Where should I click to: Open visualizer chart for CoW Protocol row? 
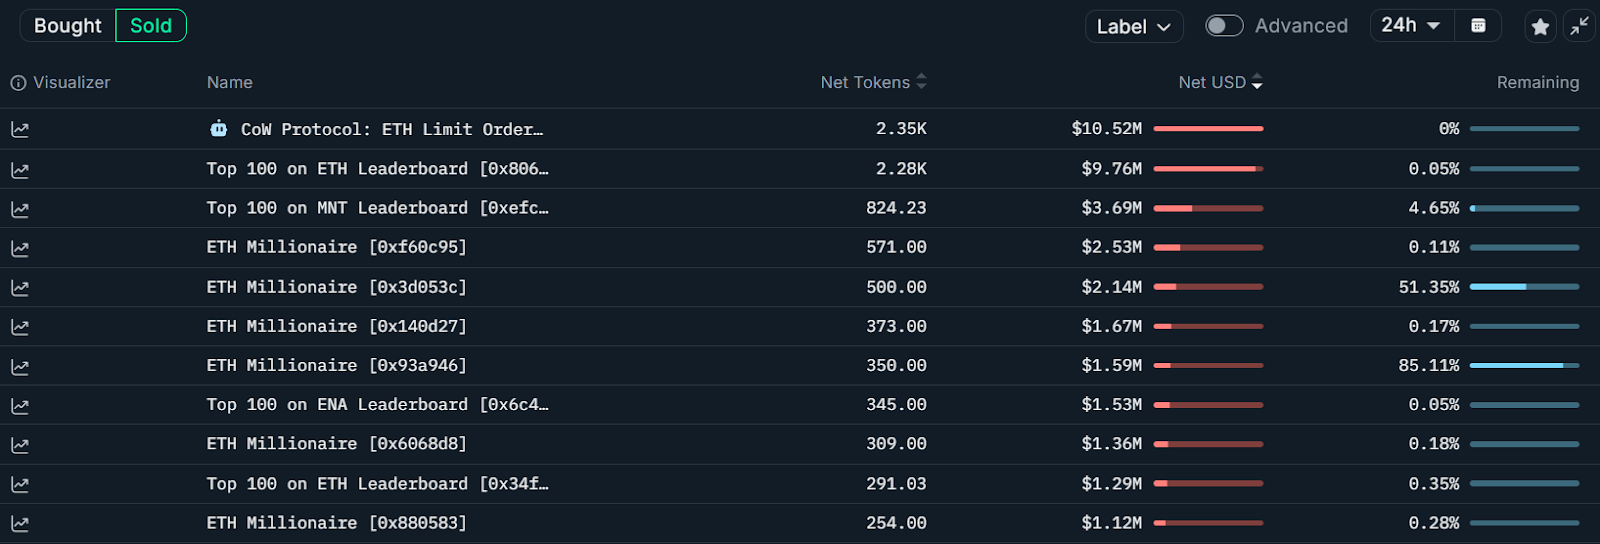[x=20, y=129]
